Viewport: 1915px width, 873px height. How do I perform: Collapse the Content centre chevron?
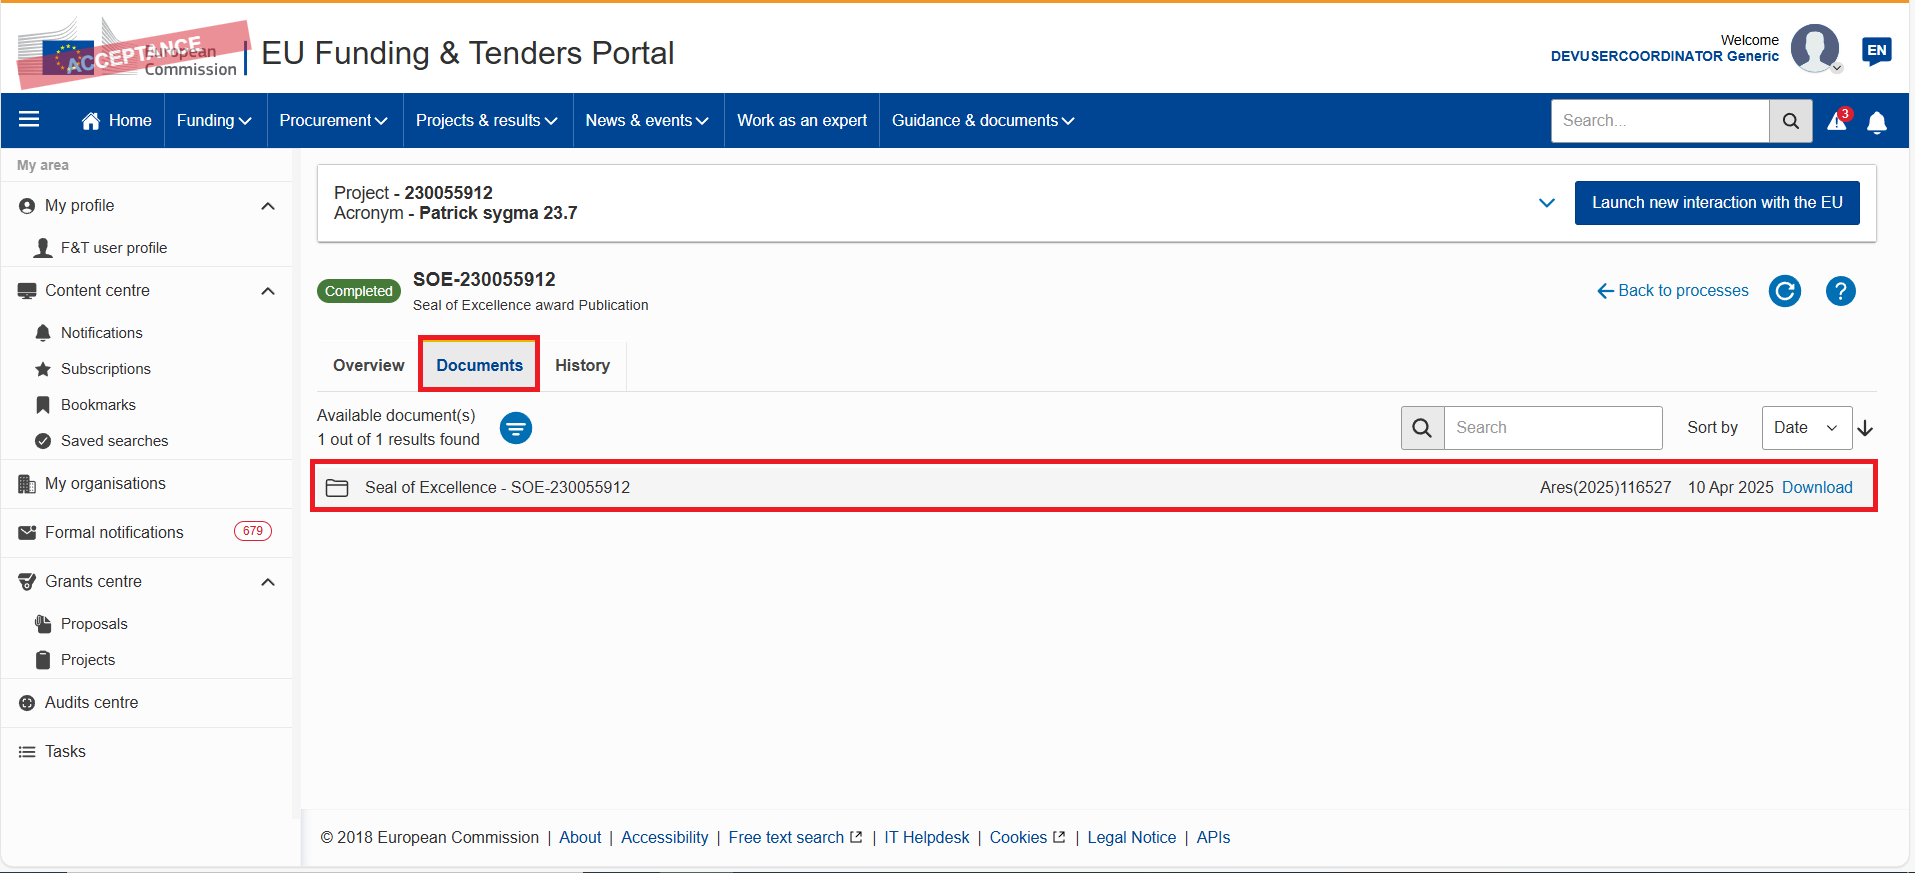[268, 291]
